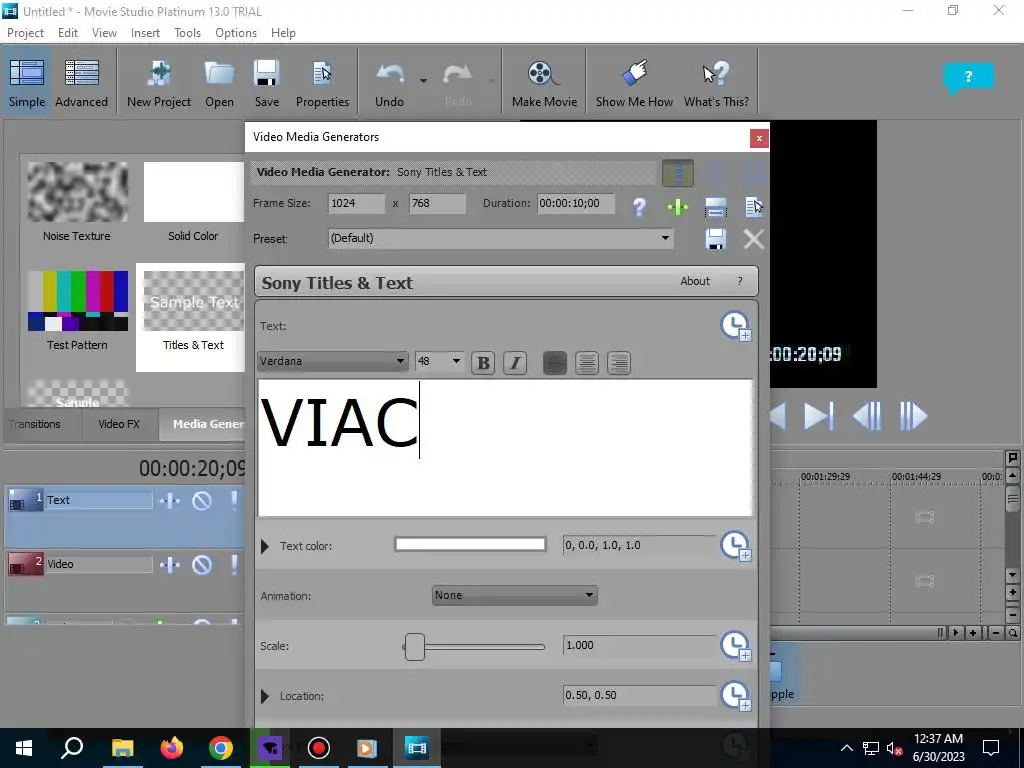This screenshot has width=1024, height=768.
Task: Mute the Text track
Action: [x=202, y=501]
